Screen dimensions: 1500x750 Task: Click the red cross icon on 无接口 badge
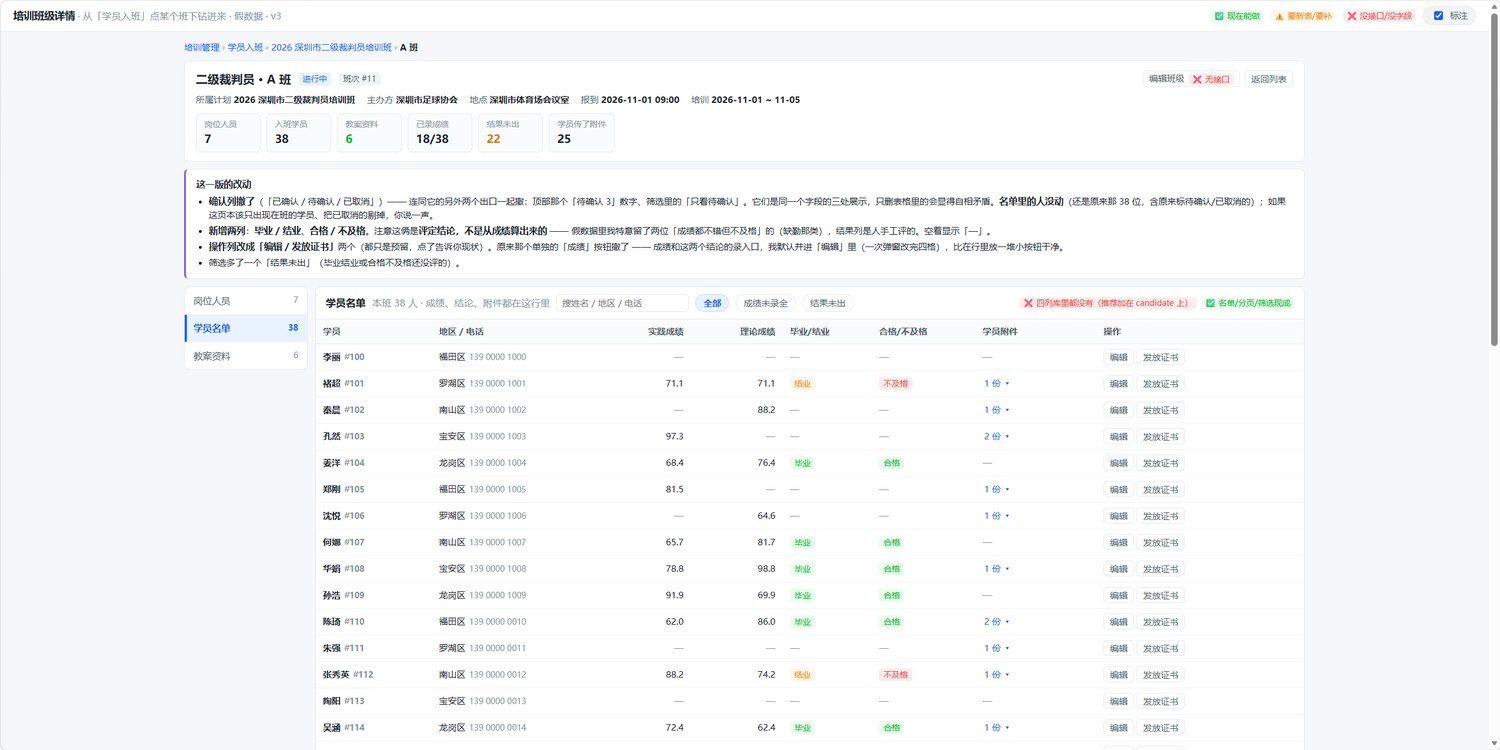(1197, 79)
